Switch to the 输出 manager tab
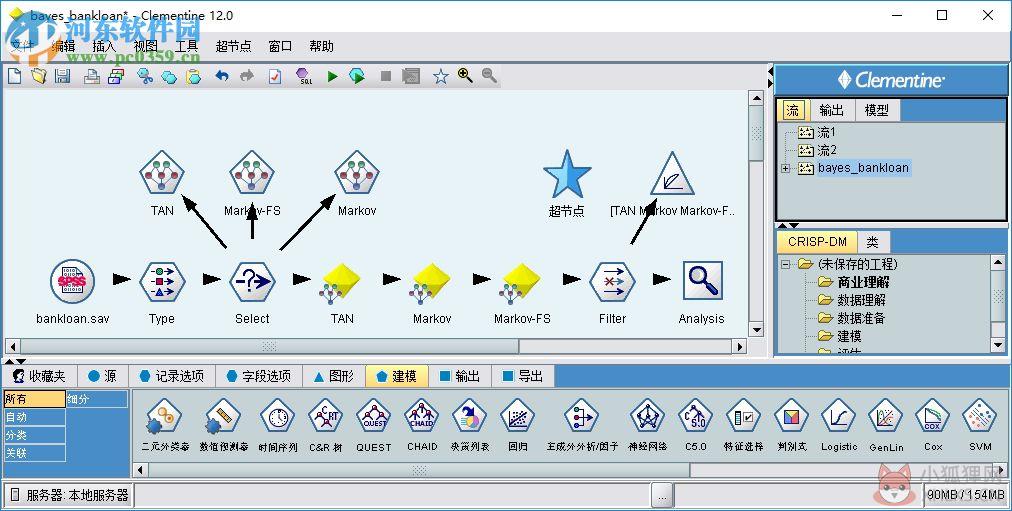The image size is (1012, 511). (831, 110)
